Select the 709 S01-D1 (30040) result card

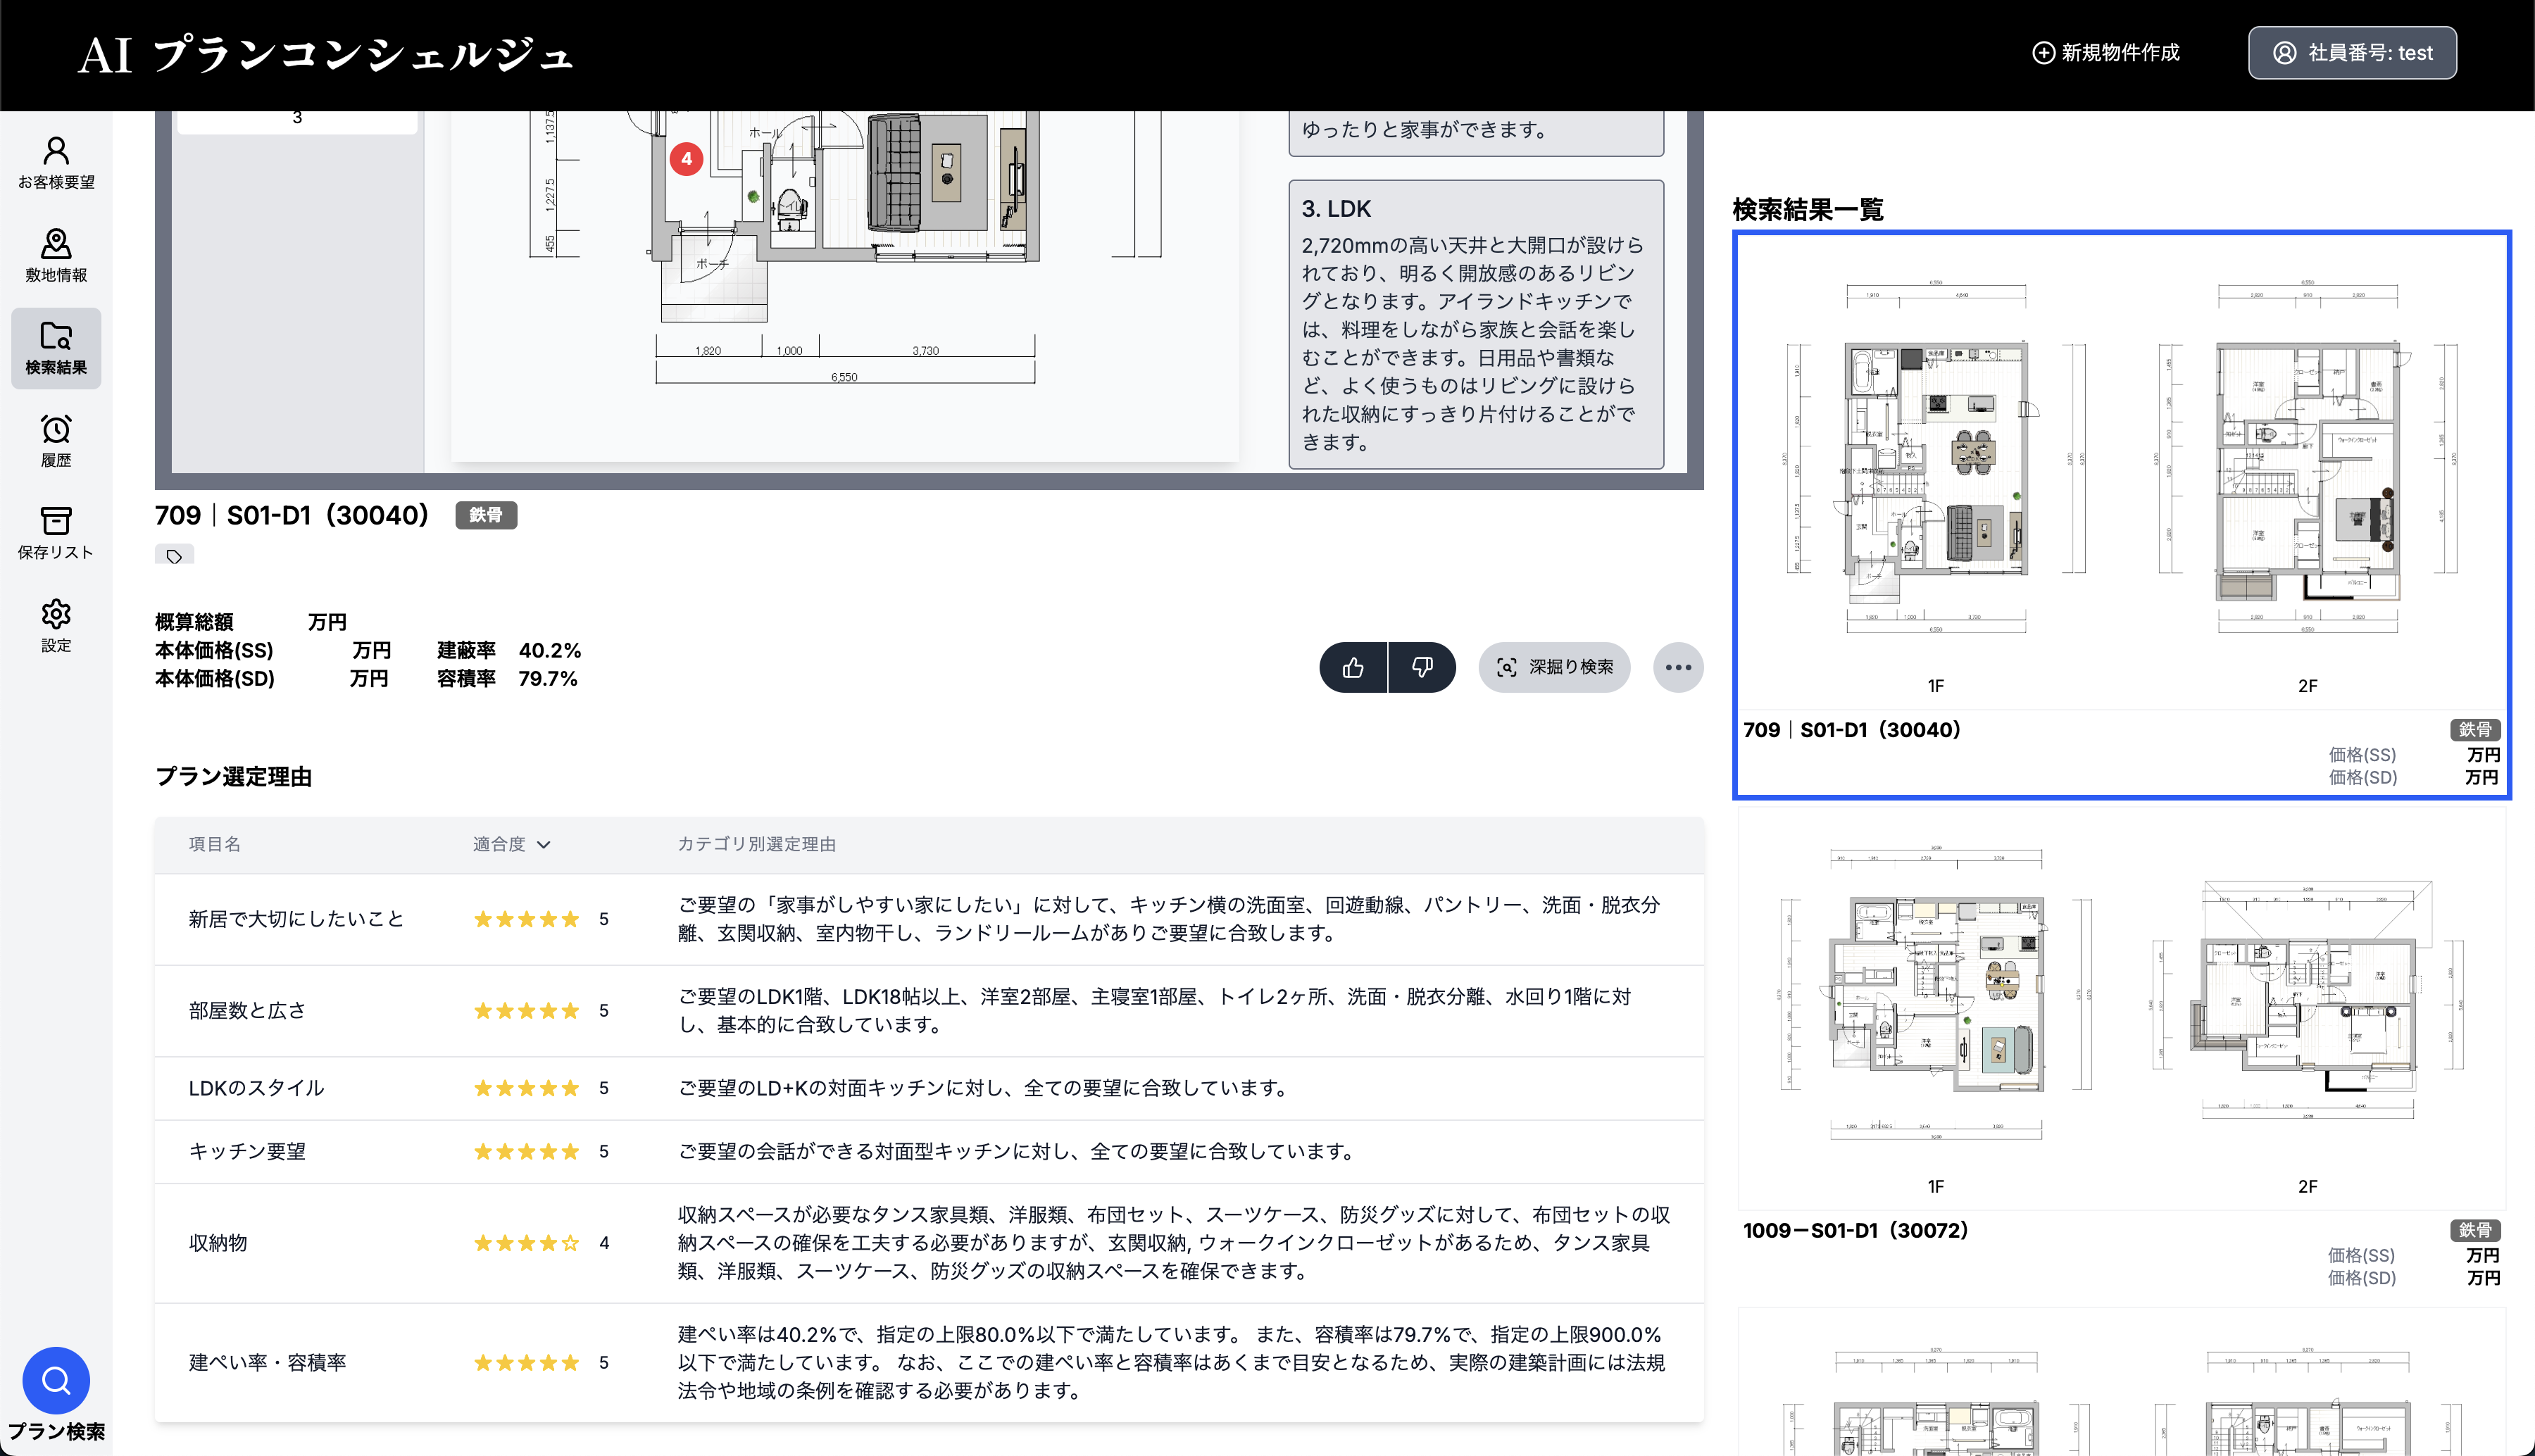tap(2121, 514)
